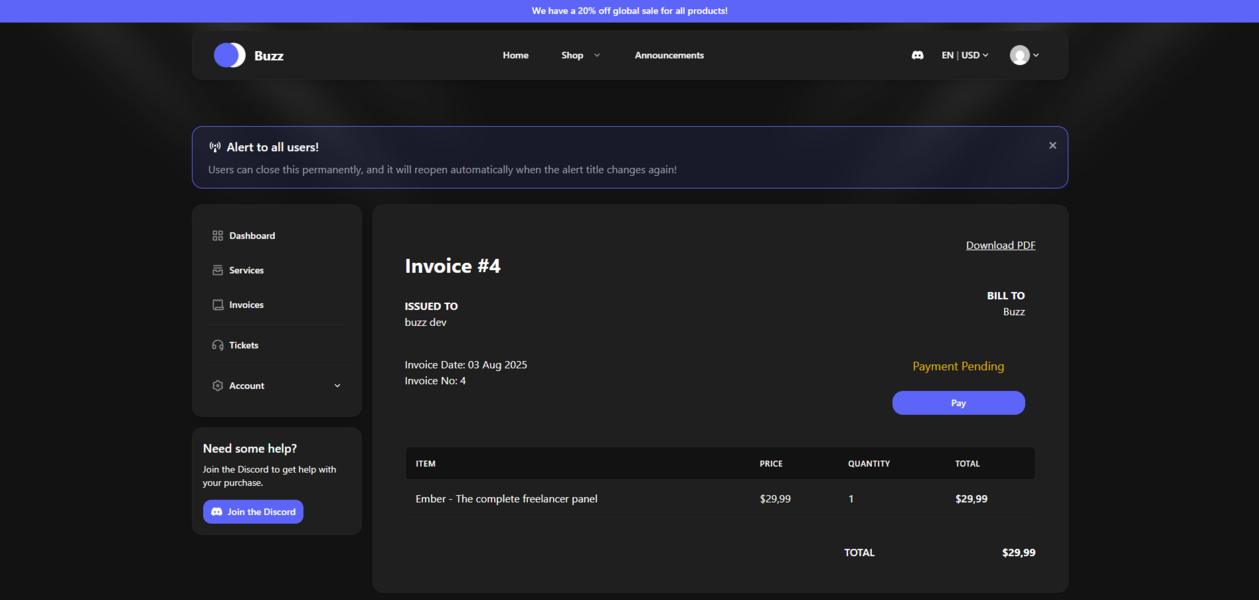Dismiss the alert with the X button
This screenshot has width=1259, height=600.
1052,145
